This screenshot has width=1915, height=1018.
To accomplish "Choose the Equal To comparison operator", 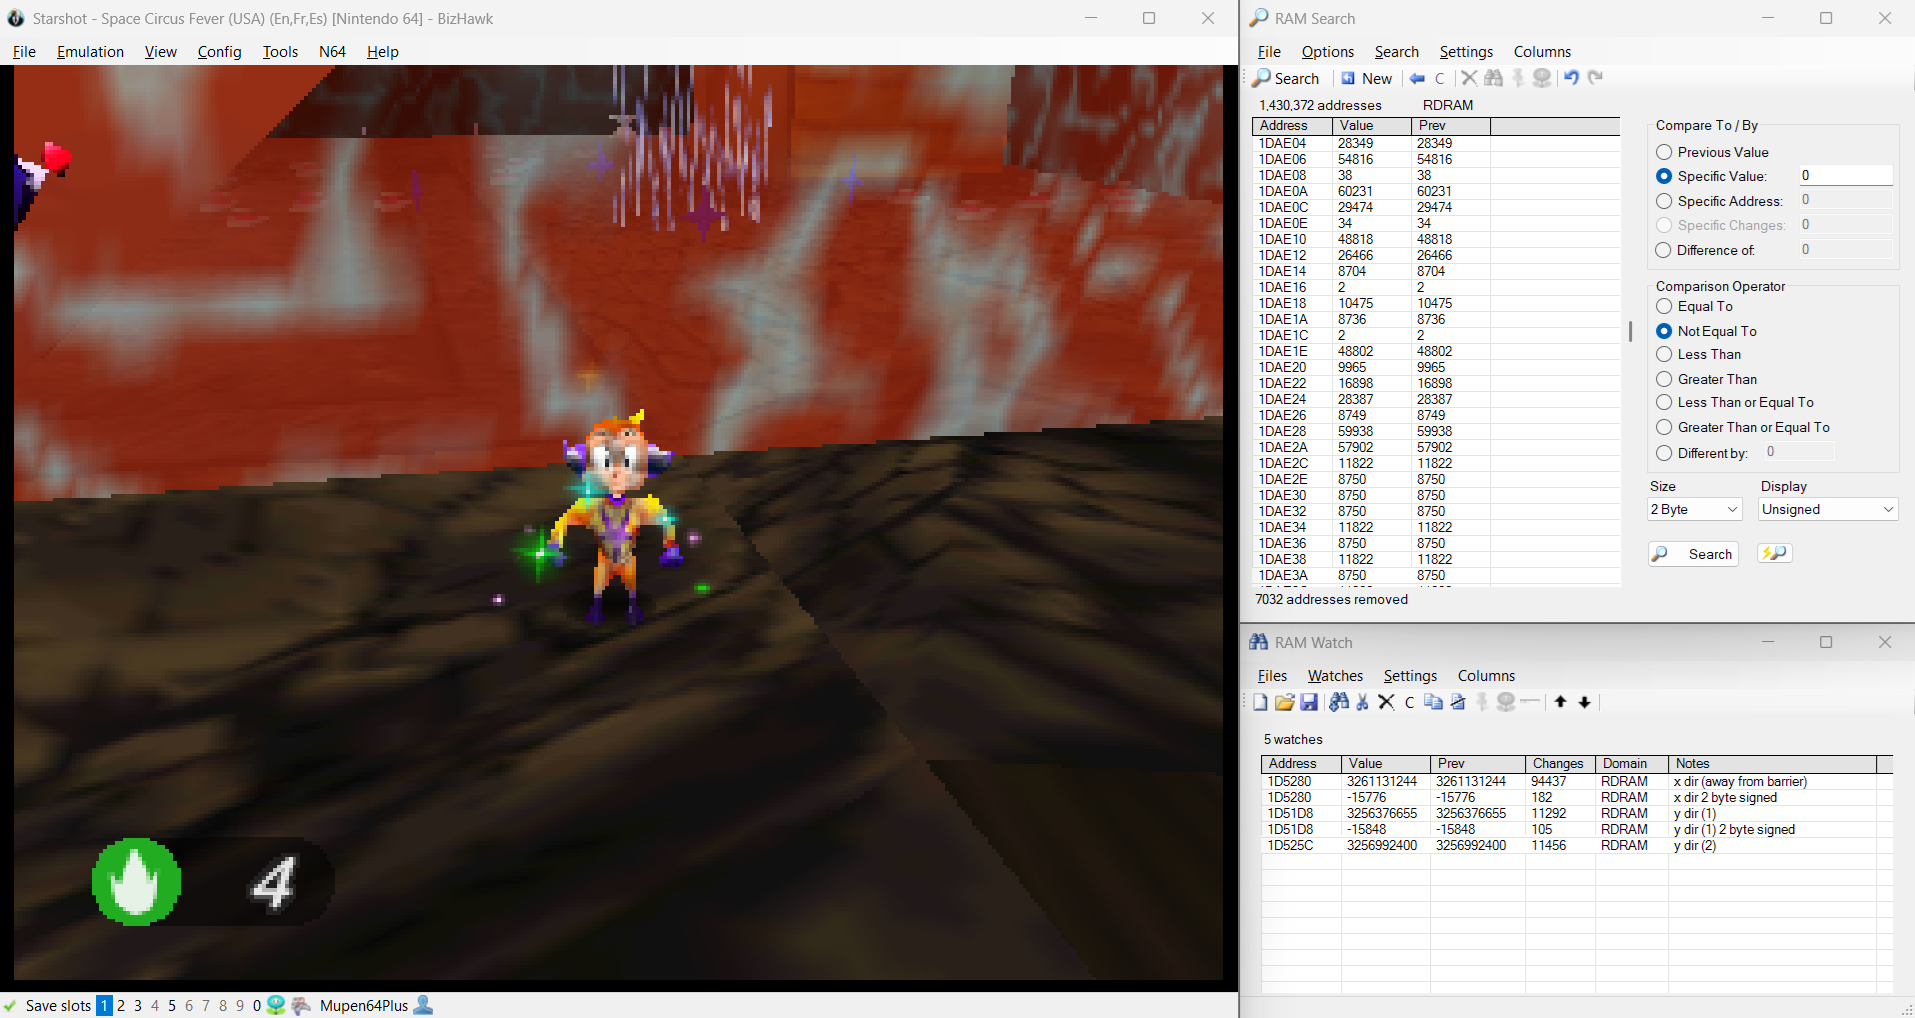I will coord(1664,306).
